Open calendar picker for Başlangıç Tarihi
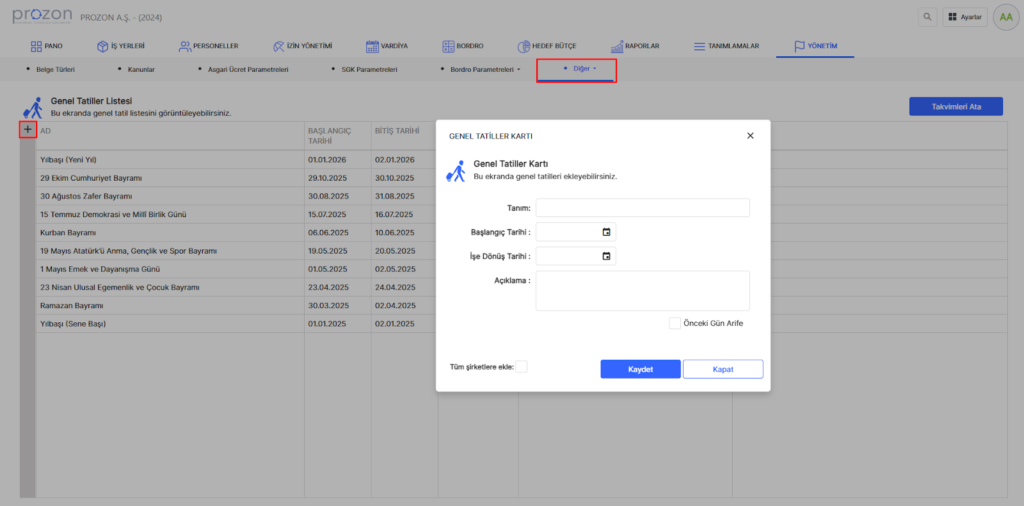1024x506 pixels. pyautogui.click(x=606, y=232)
